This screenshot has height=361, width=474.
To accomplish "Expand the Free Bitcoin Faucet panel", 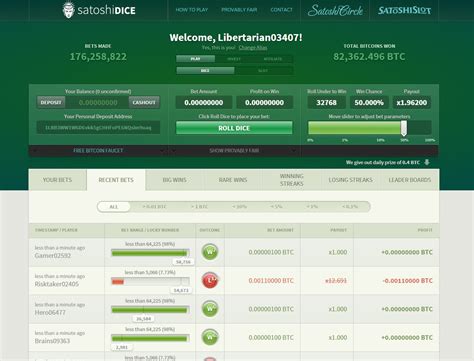I will tap(98, 151).
